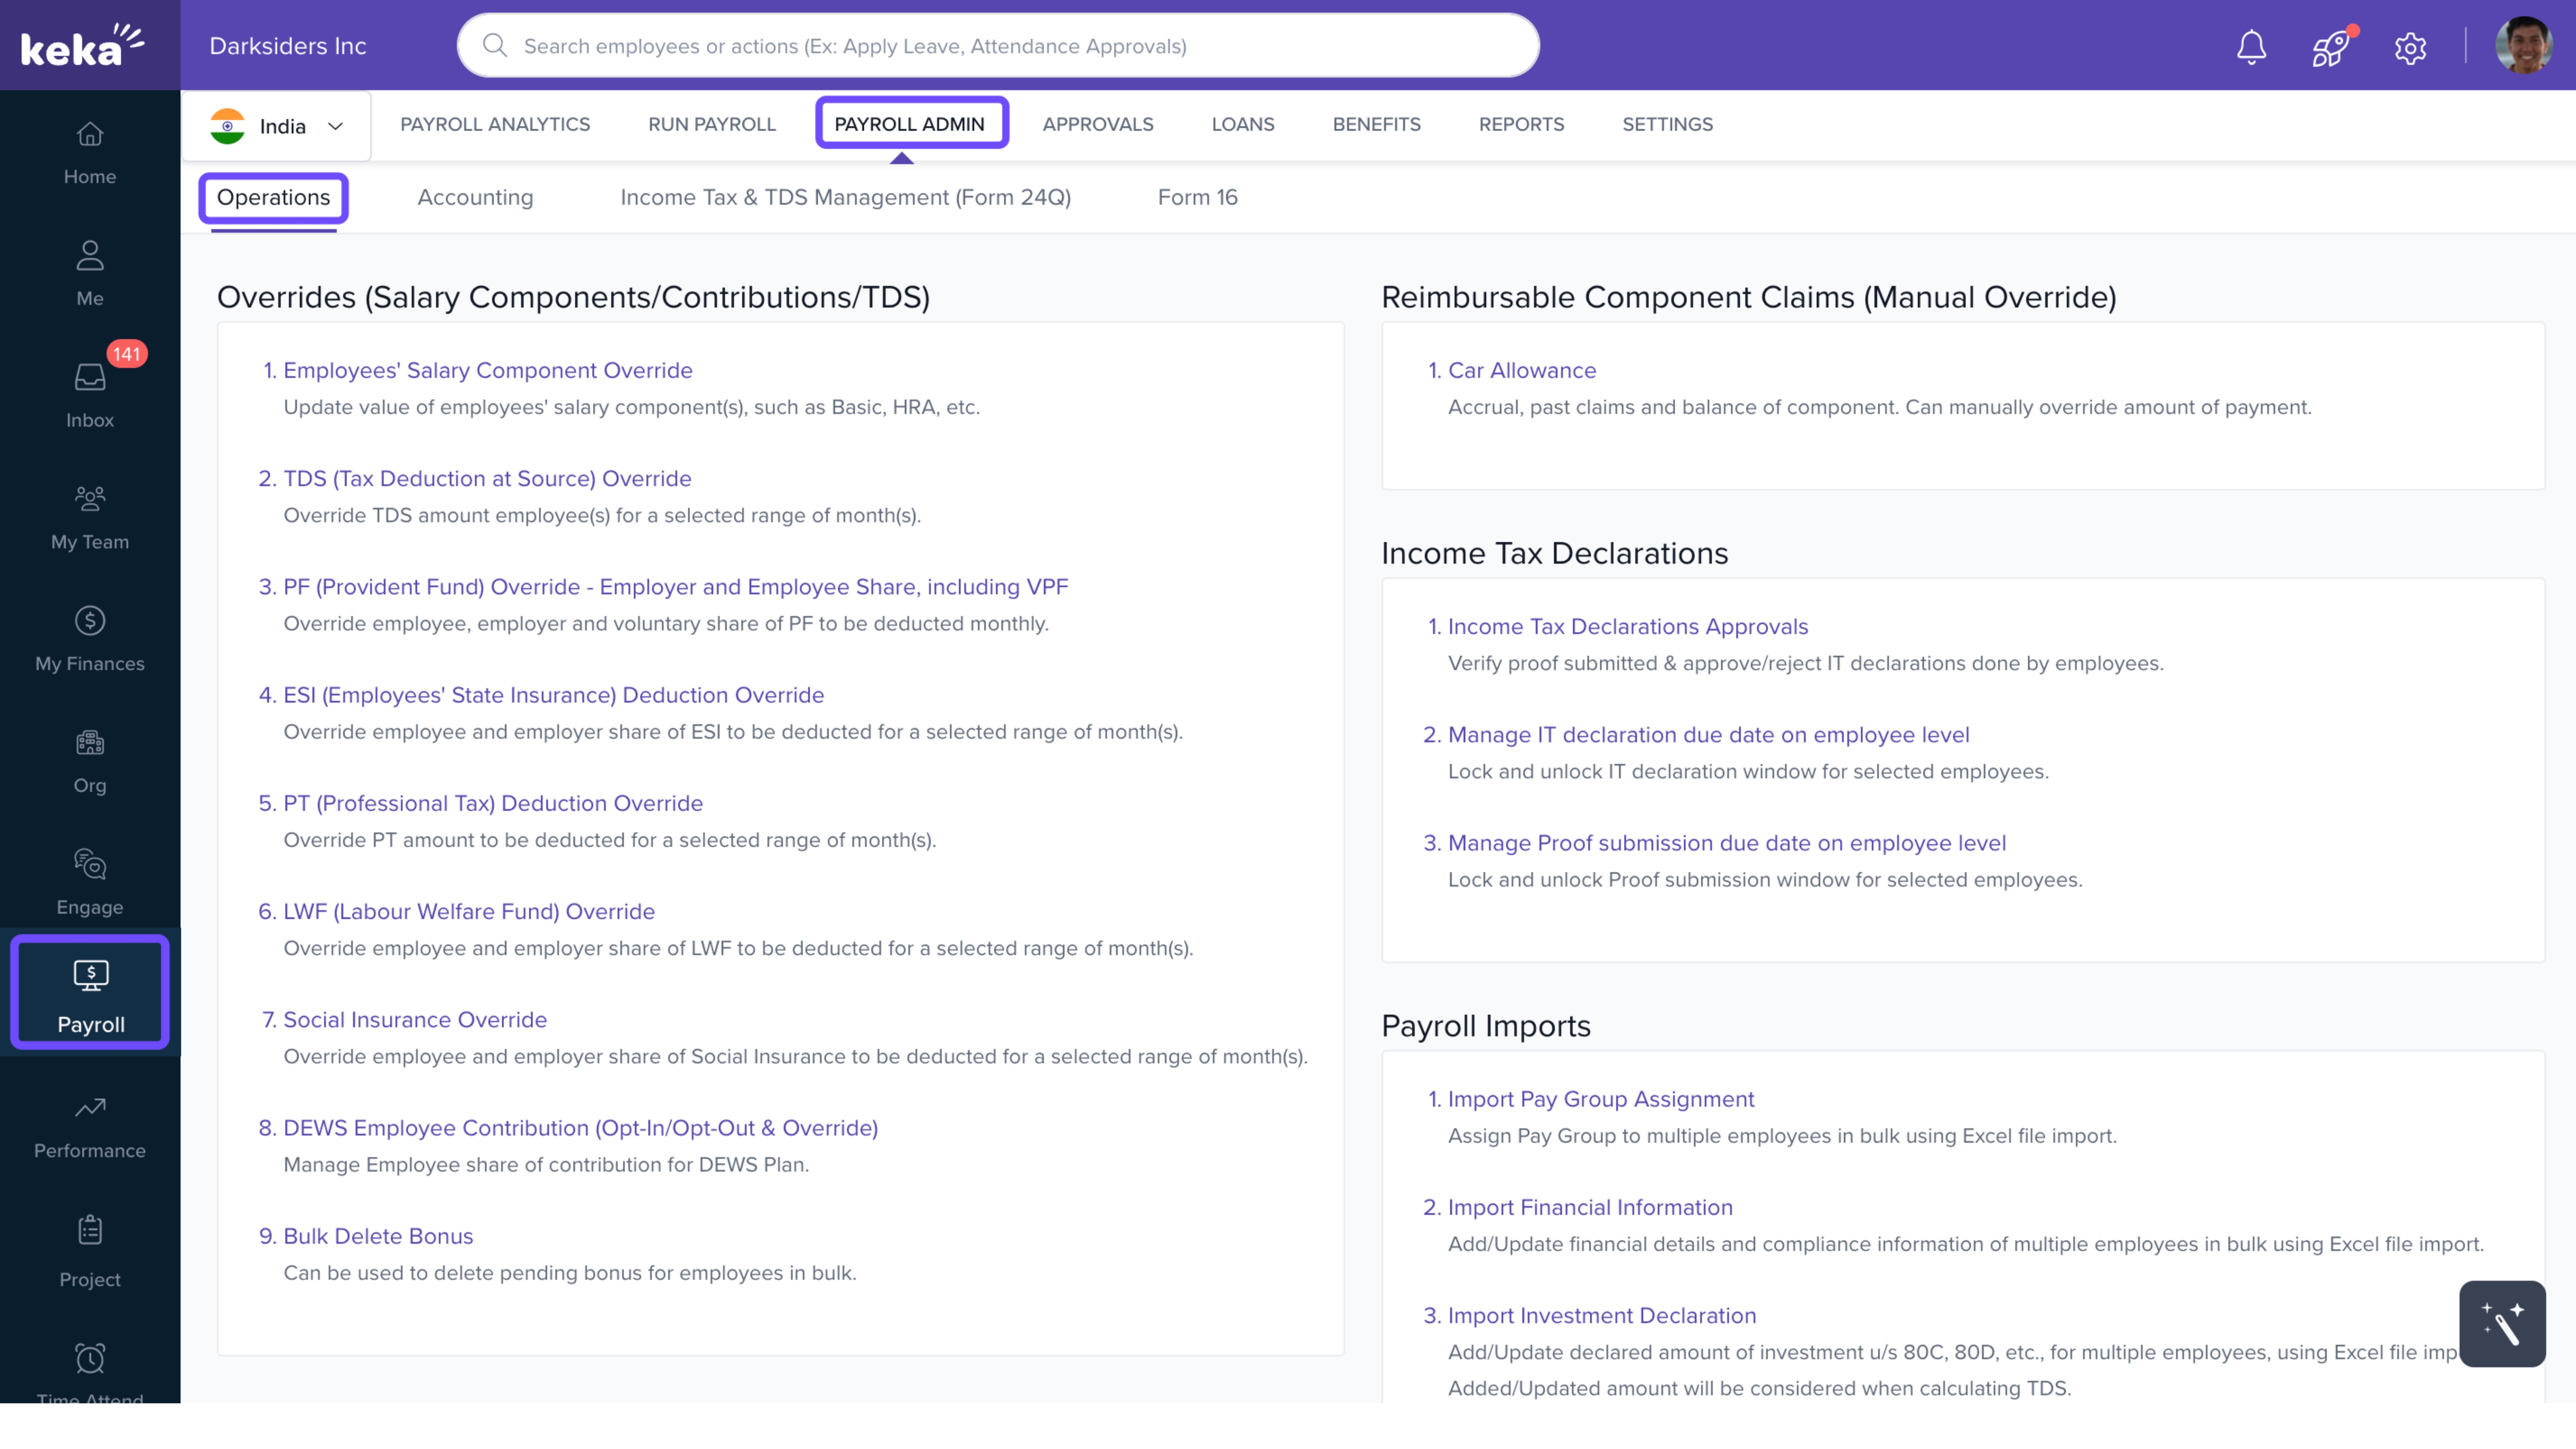2576x1449 pixels.
Task: Focus the search employees field
Action: point(998,46)
